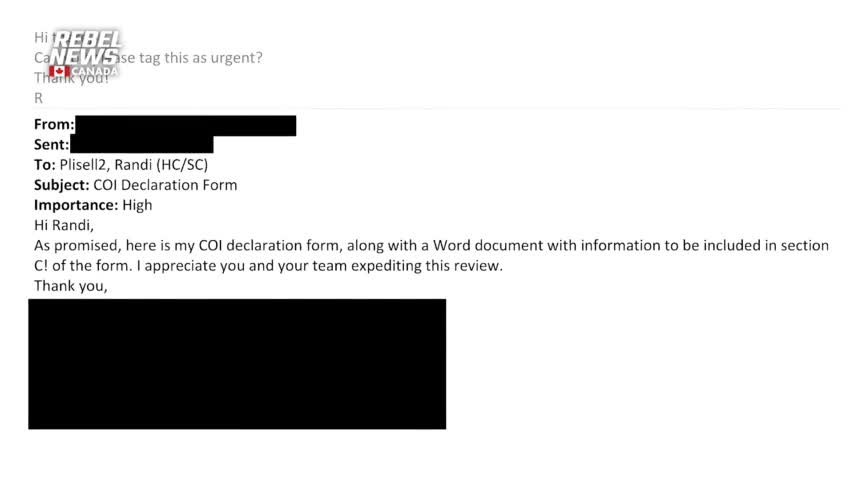Click the single R signature initial
Viewport: 854px width, 480px height.
click(x=38, y=98)
